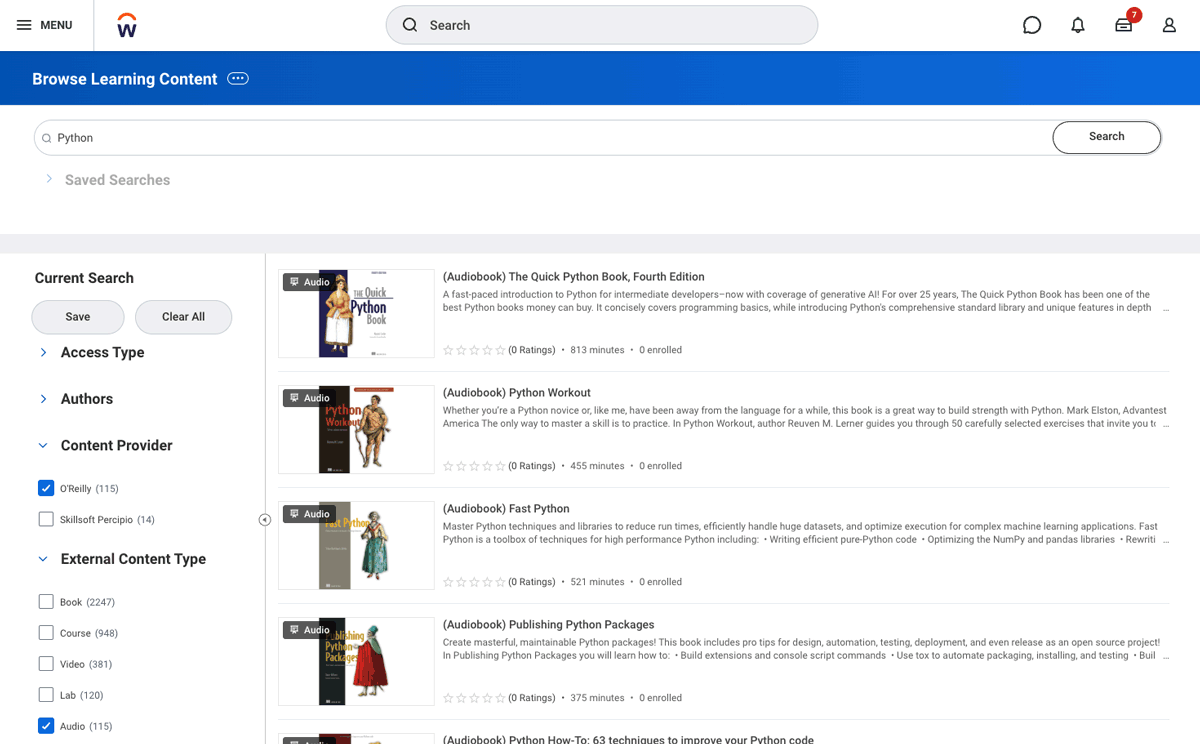Click Current Search heading
This screenshot has height=744, width=1200.
(x=84, y=278)
